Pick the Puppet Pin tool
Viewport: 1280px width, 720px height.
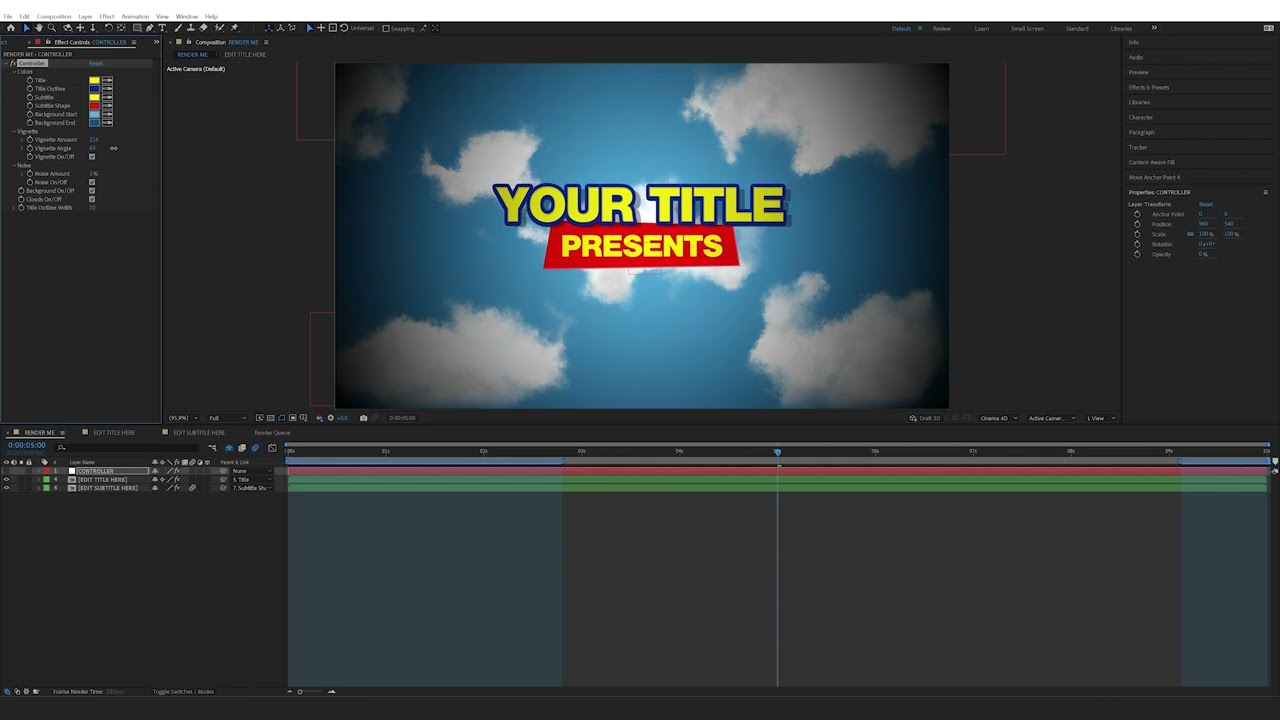pyautogui.click(x=234, y=28)
